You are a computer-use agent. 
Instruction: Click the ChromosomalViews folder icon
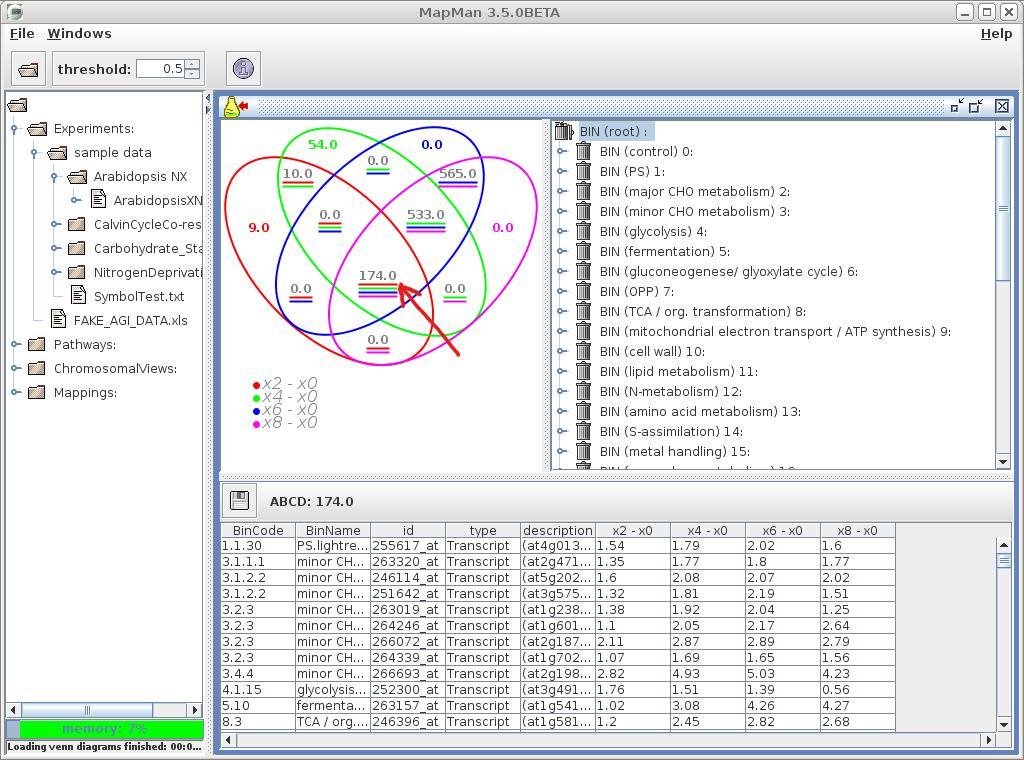click(37, 368)
